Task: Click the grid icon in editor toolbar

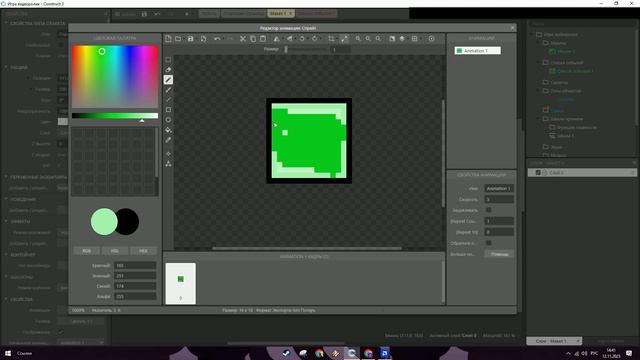Action: click(x=415, y=39)
